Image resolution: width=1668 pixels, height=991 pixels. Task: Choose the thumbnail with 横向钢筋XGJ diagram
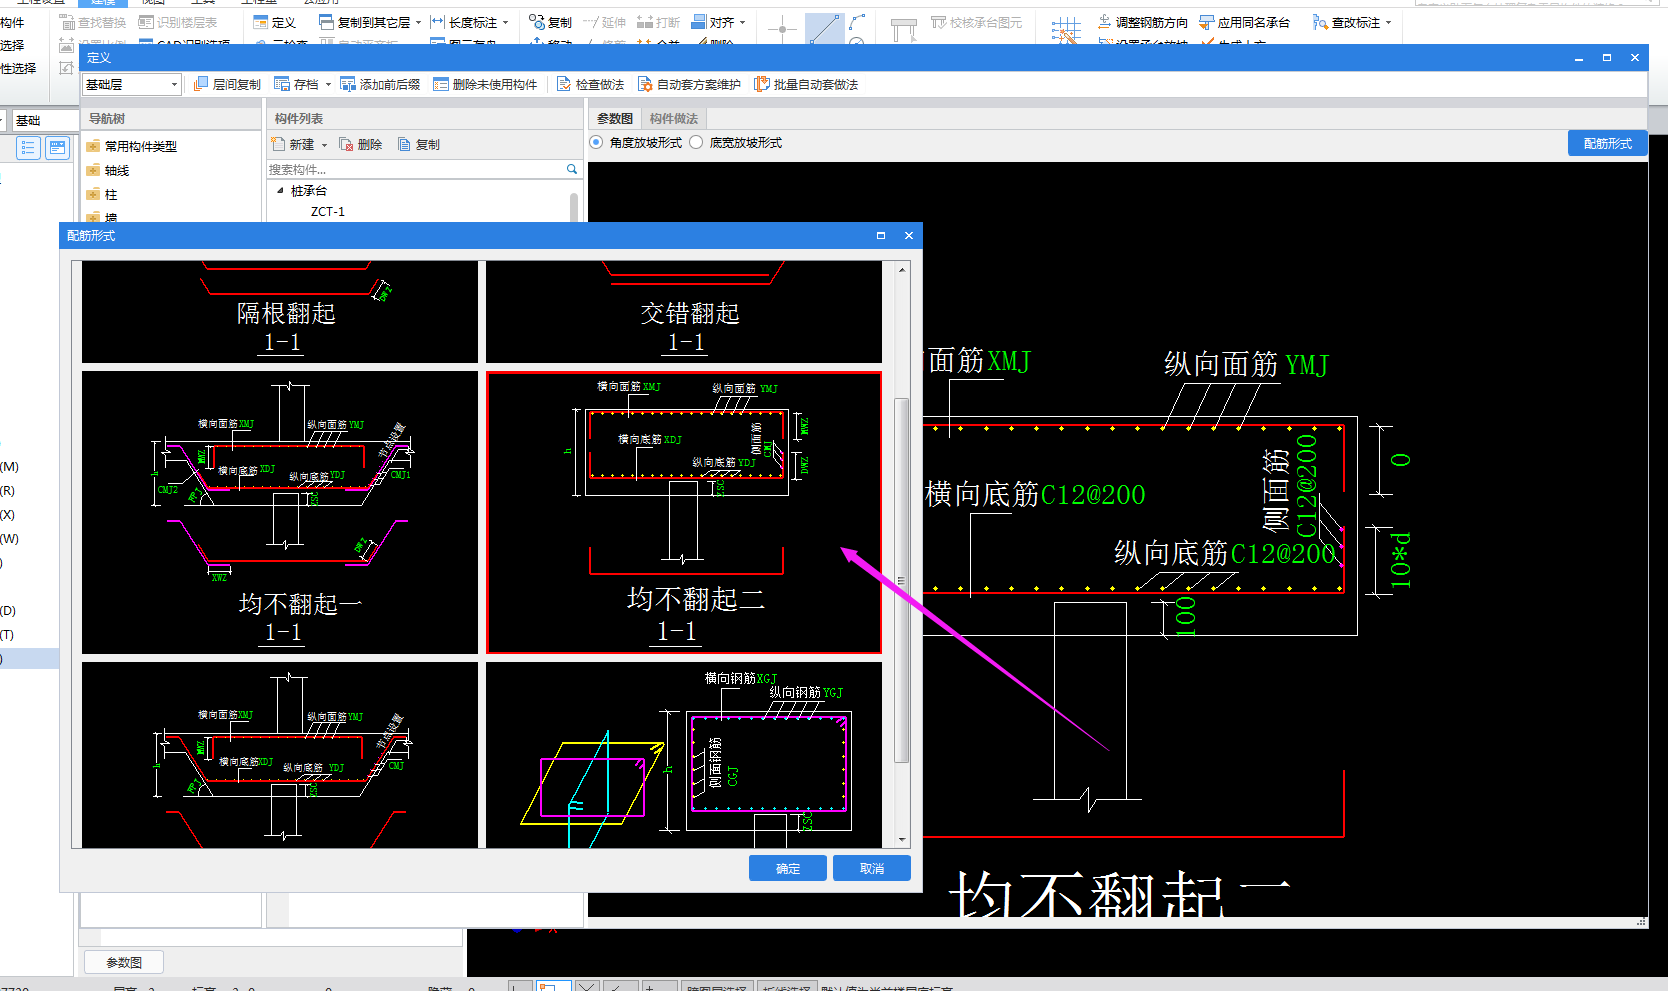pos(684,755)
